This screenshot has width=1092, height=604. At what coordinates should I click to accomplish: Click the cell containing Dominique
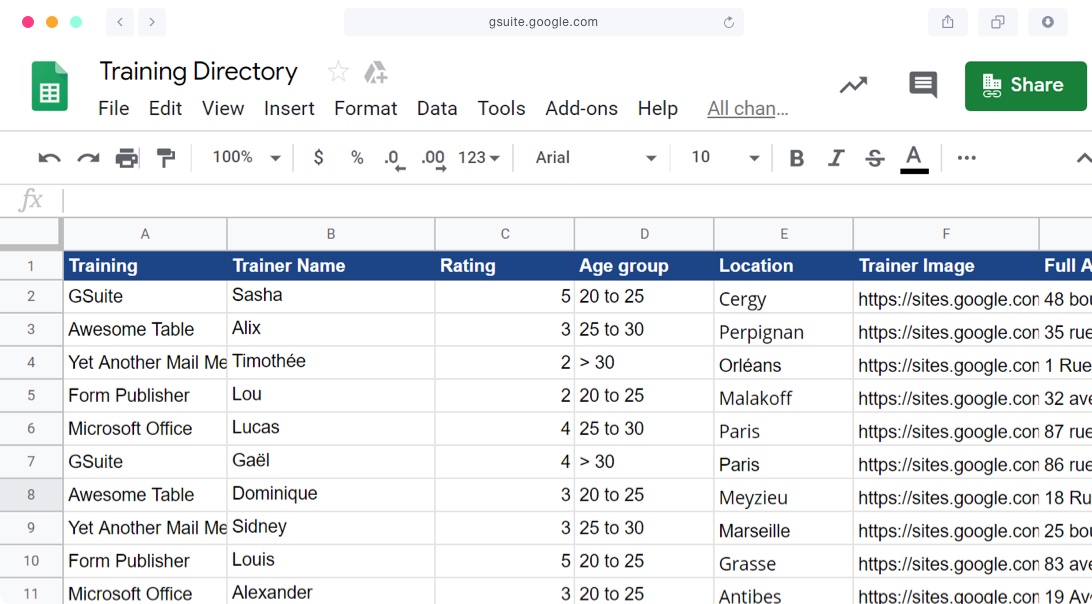click(331, 495)
